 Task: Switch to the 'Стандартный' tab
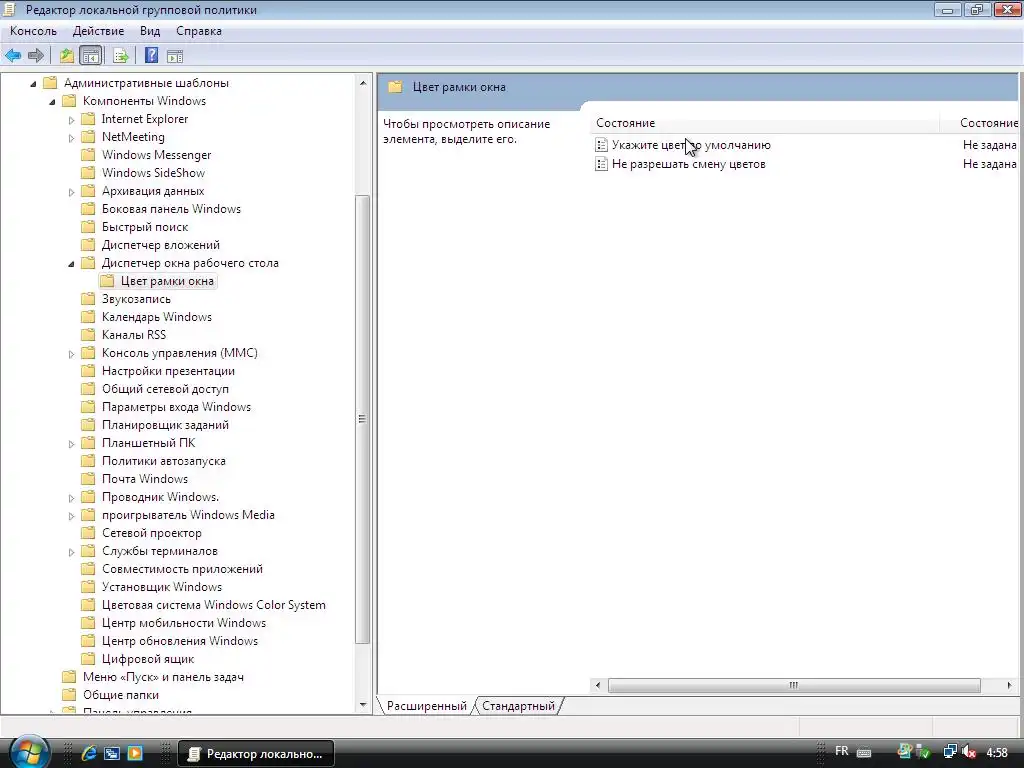click(518, 706)
